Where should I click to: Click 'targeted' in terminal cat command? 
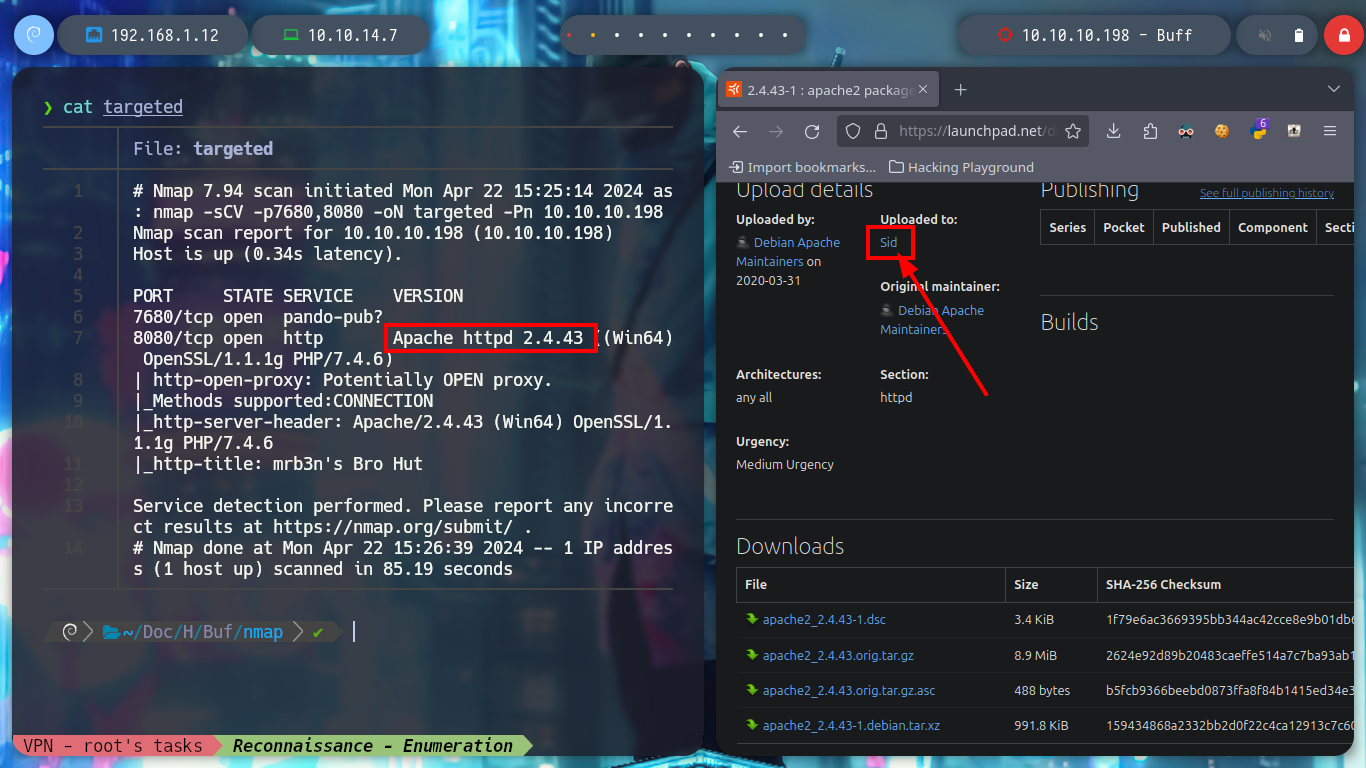pyautogui.click(x=143, y=107)
